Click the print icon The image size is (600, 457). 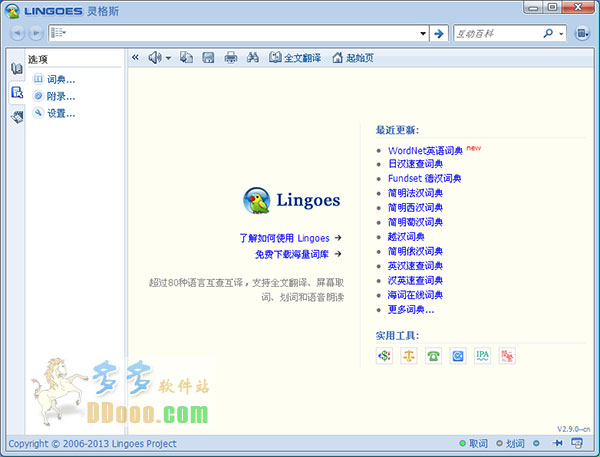pyautogui.click(x=231, y=58)
